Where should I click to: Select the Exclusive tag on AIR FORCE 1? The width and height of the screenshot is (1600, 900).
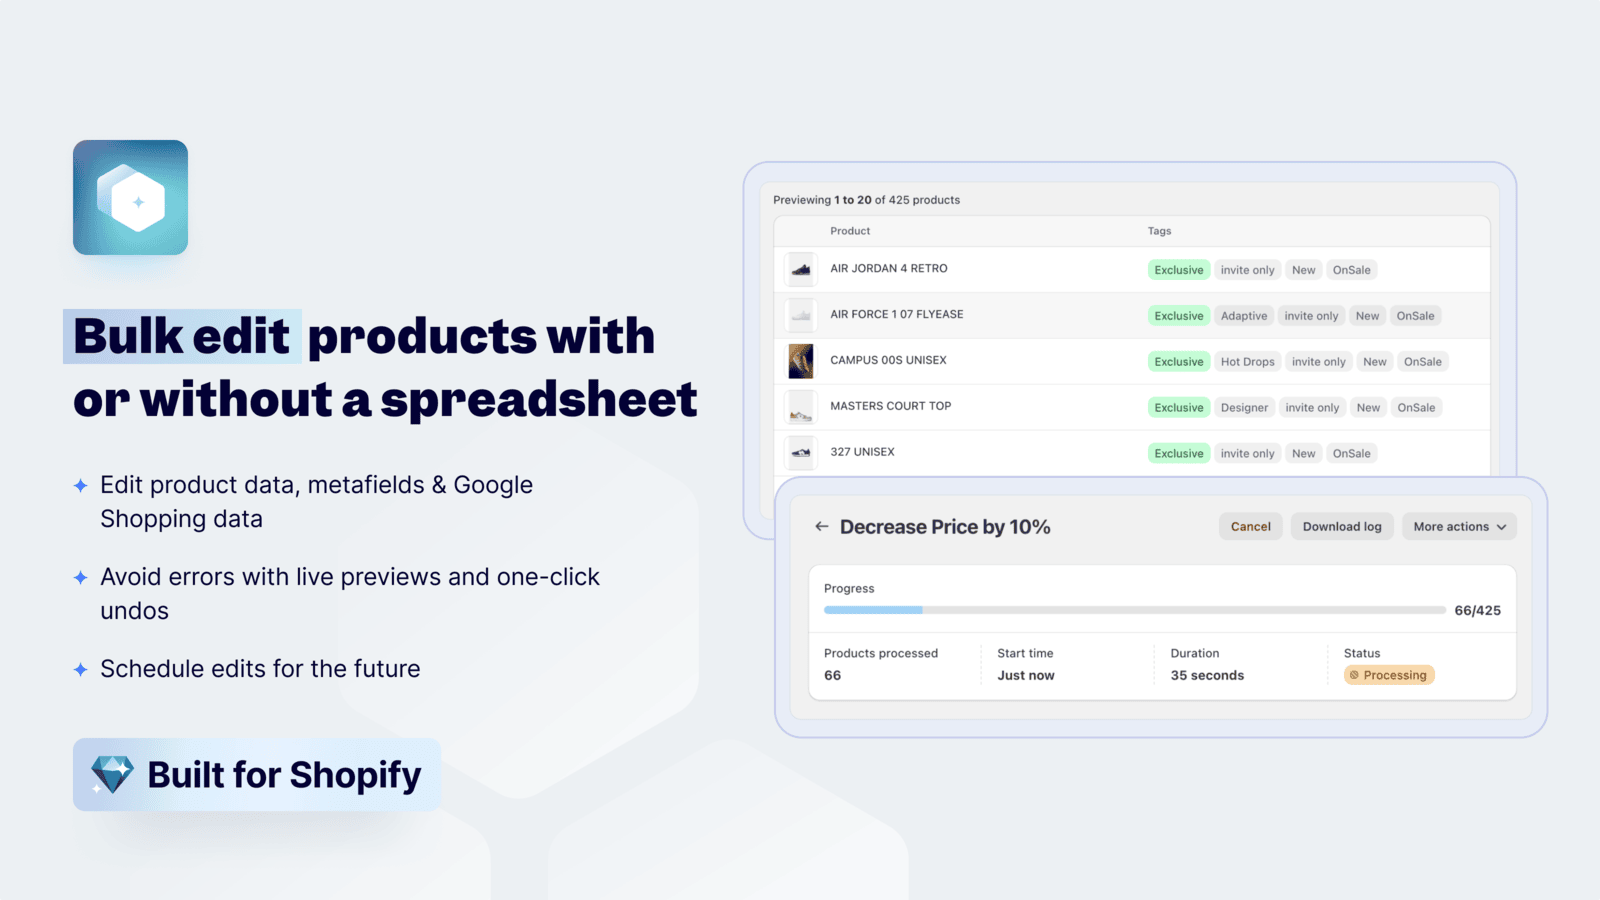[x=1178, y=315]
